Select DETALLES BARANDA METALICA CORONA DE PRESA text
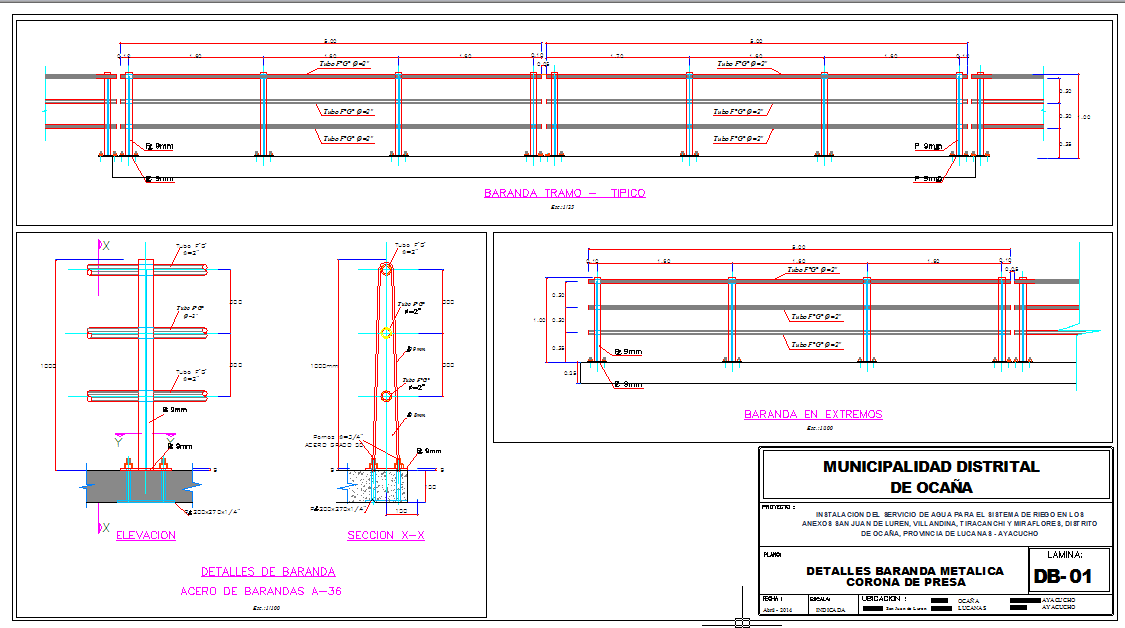Viewport: 1125px width, 628px height. click(904, 576)
